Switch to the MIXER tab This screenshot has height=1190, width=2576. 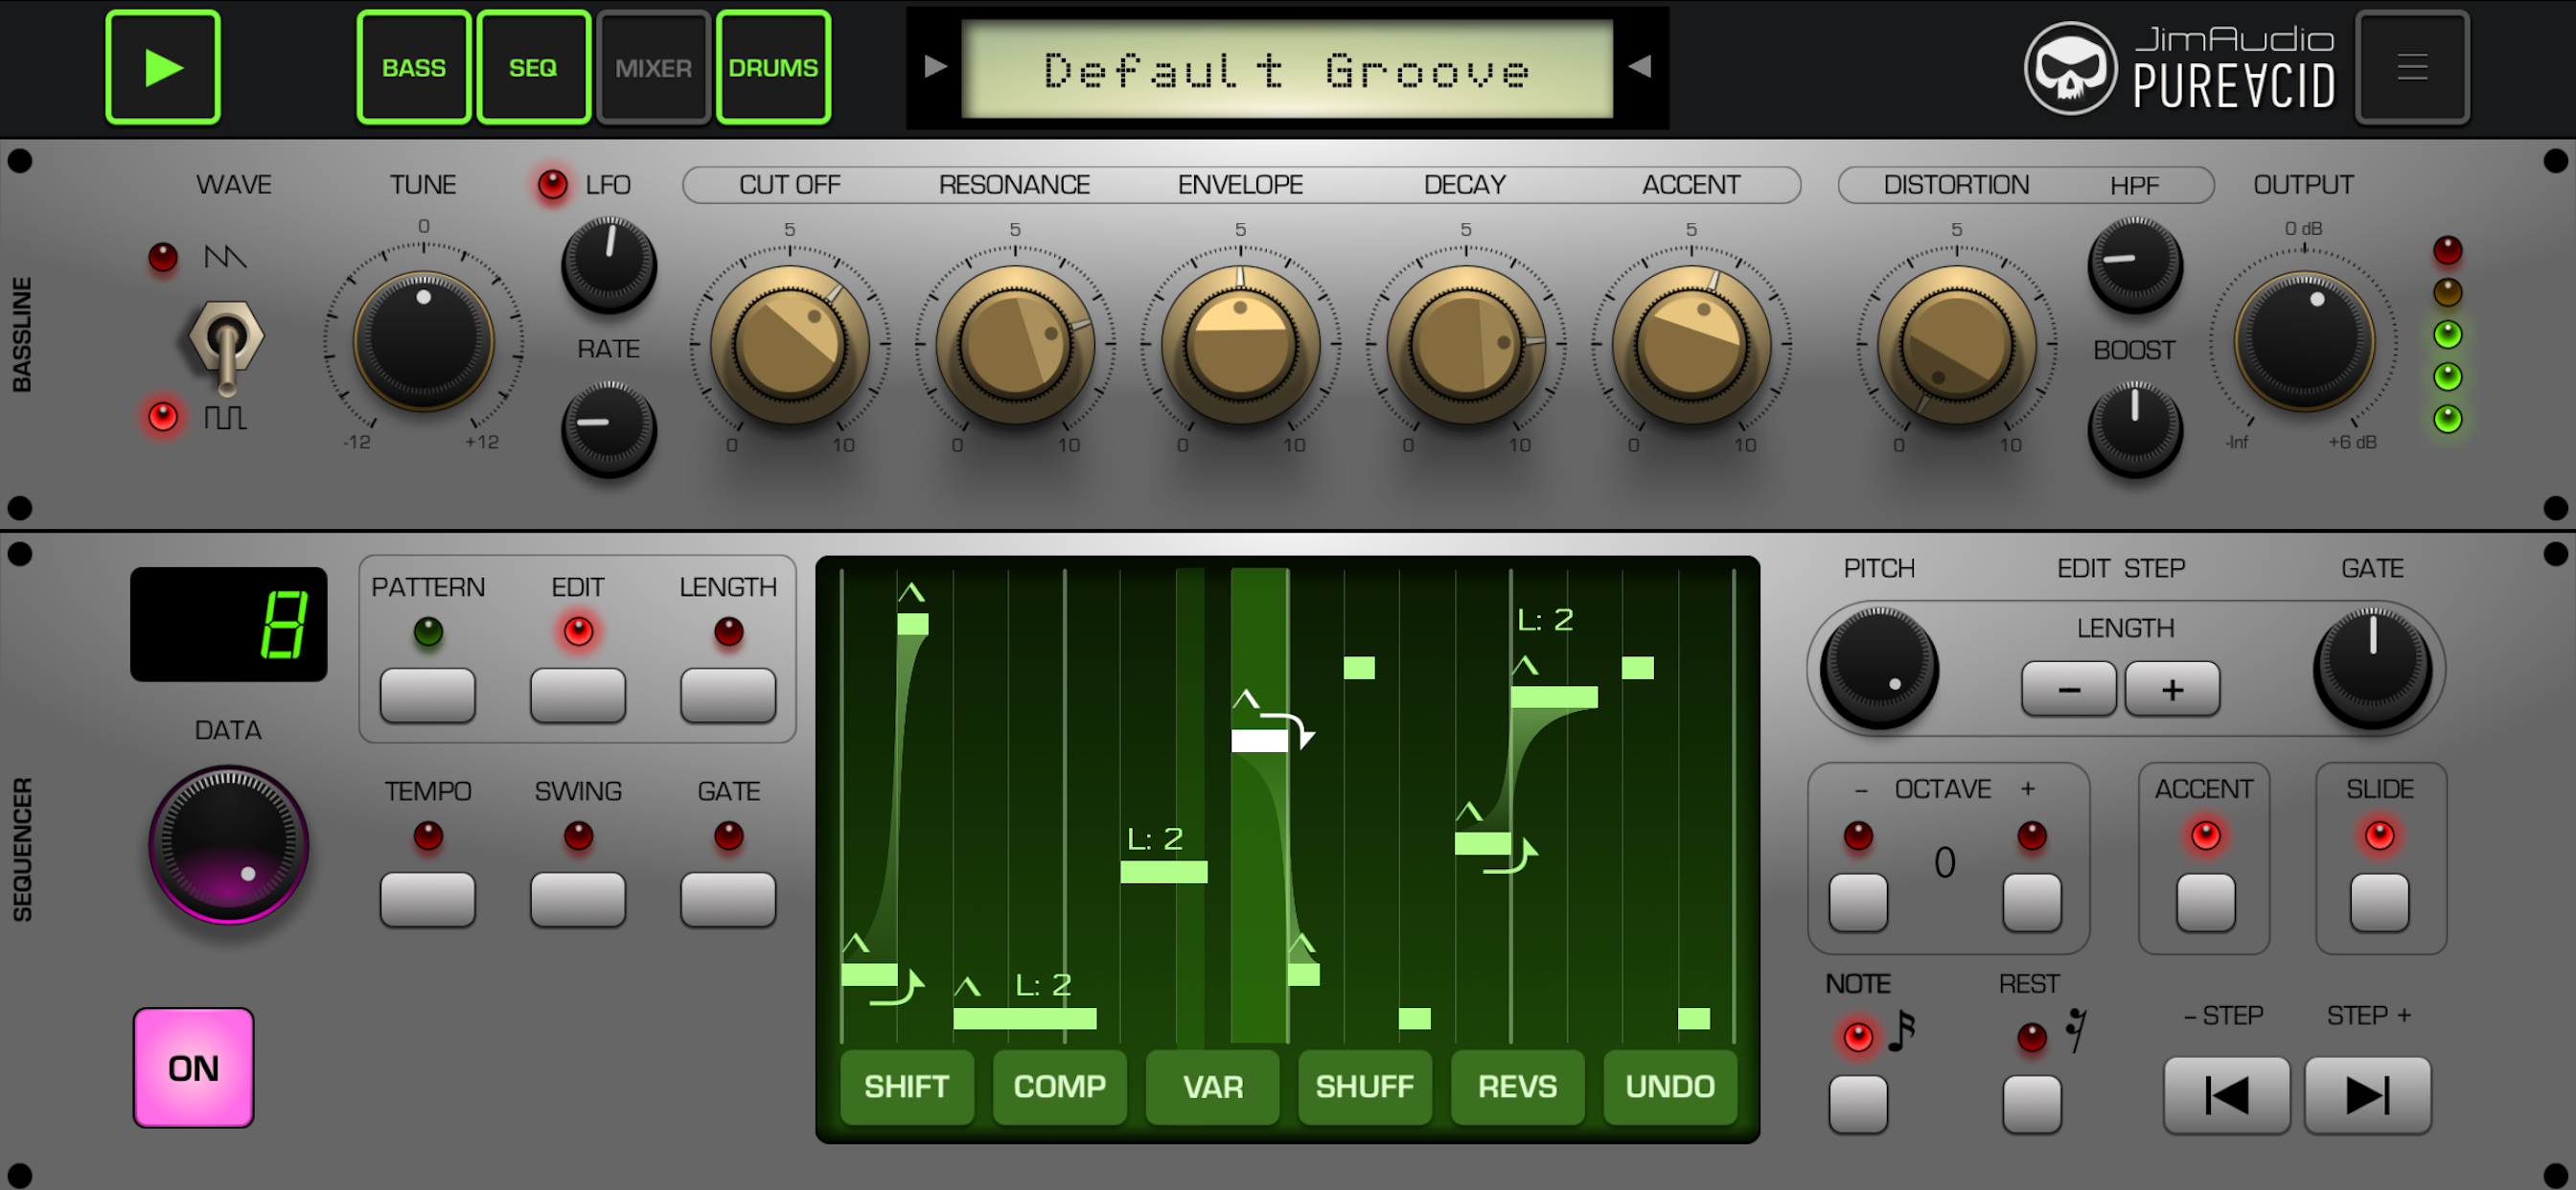click(x=653, y=67)
